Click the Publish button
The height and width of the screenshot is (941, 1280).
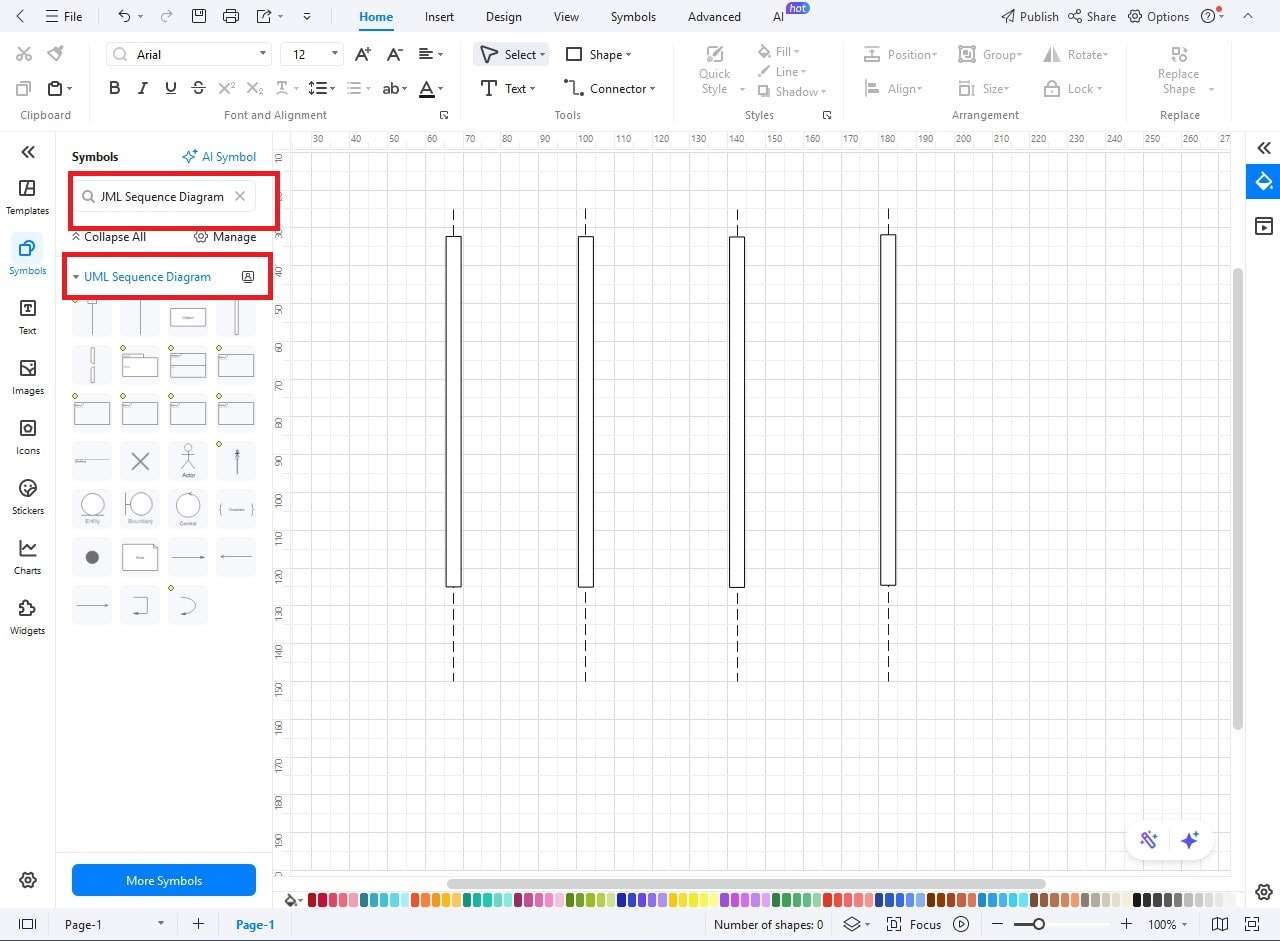pos(1029,16)
